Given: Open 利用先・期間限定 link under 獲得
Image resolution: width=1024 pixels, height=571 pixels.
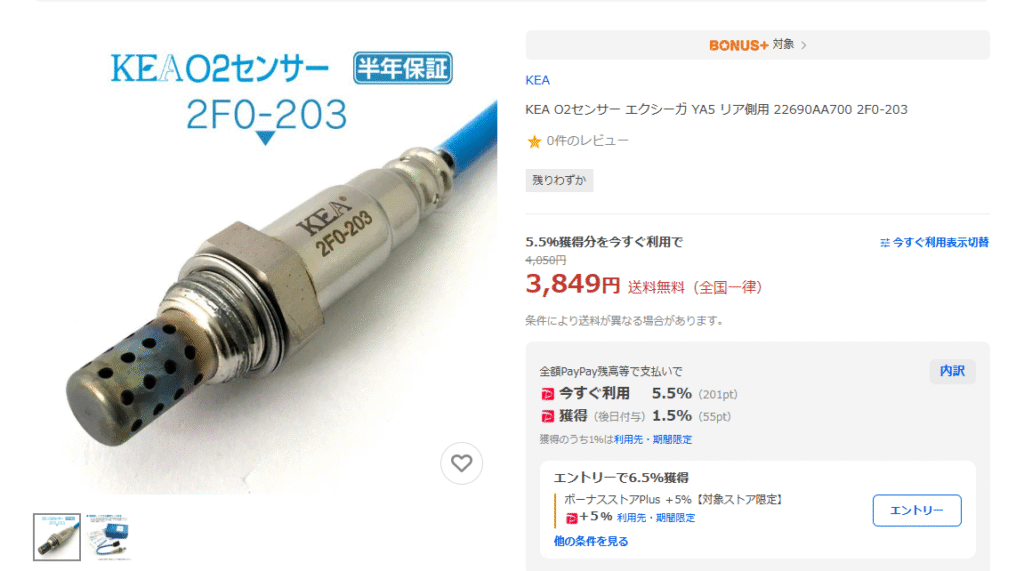Looking at the screenshot, I should (x=652, y=440).
